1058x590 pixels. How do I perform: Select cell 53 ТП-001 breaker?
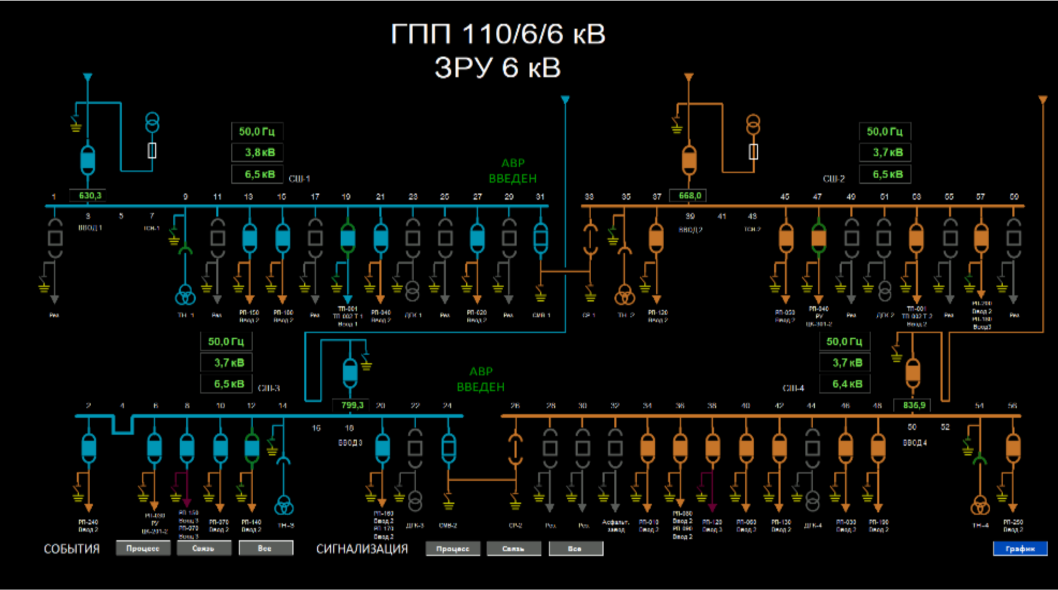(916, 238)
